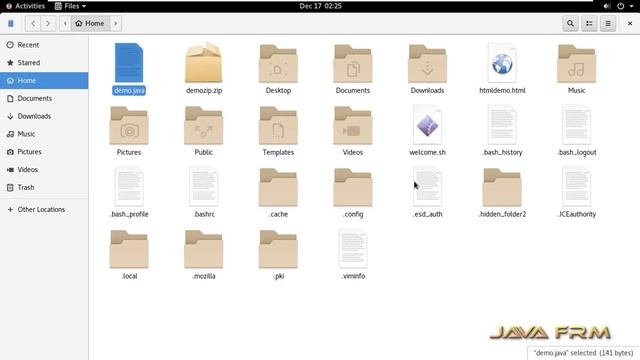Select the .bash_logout file icon
The image size is (640, 360).
pos(576,125)
